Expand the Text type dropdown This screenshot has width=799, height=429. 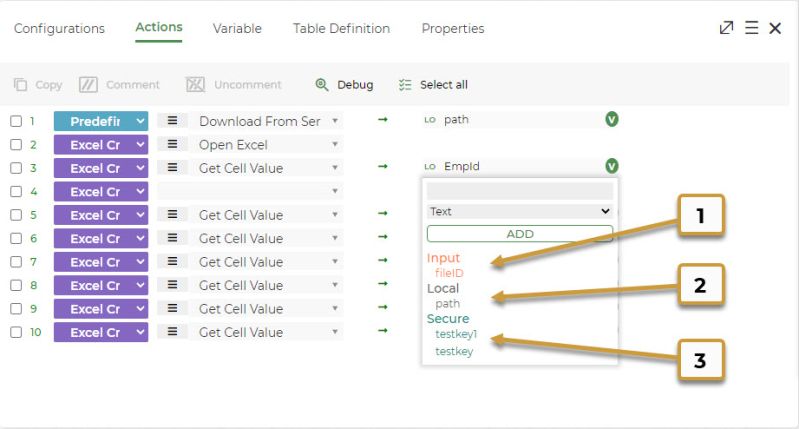[520, 211]
